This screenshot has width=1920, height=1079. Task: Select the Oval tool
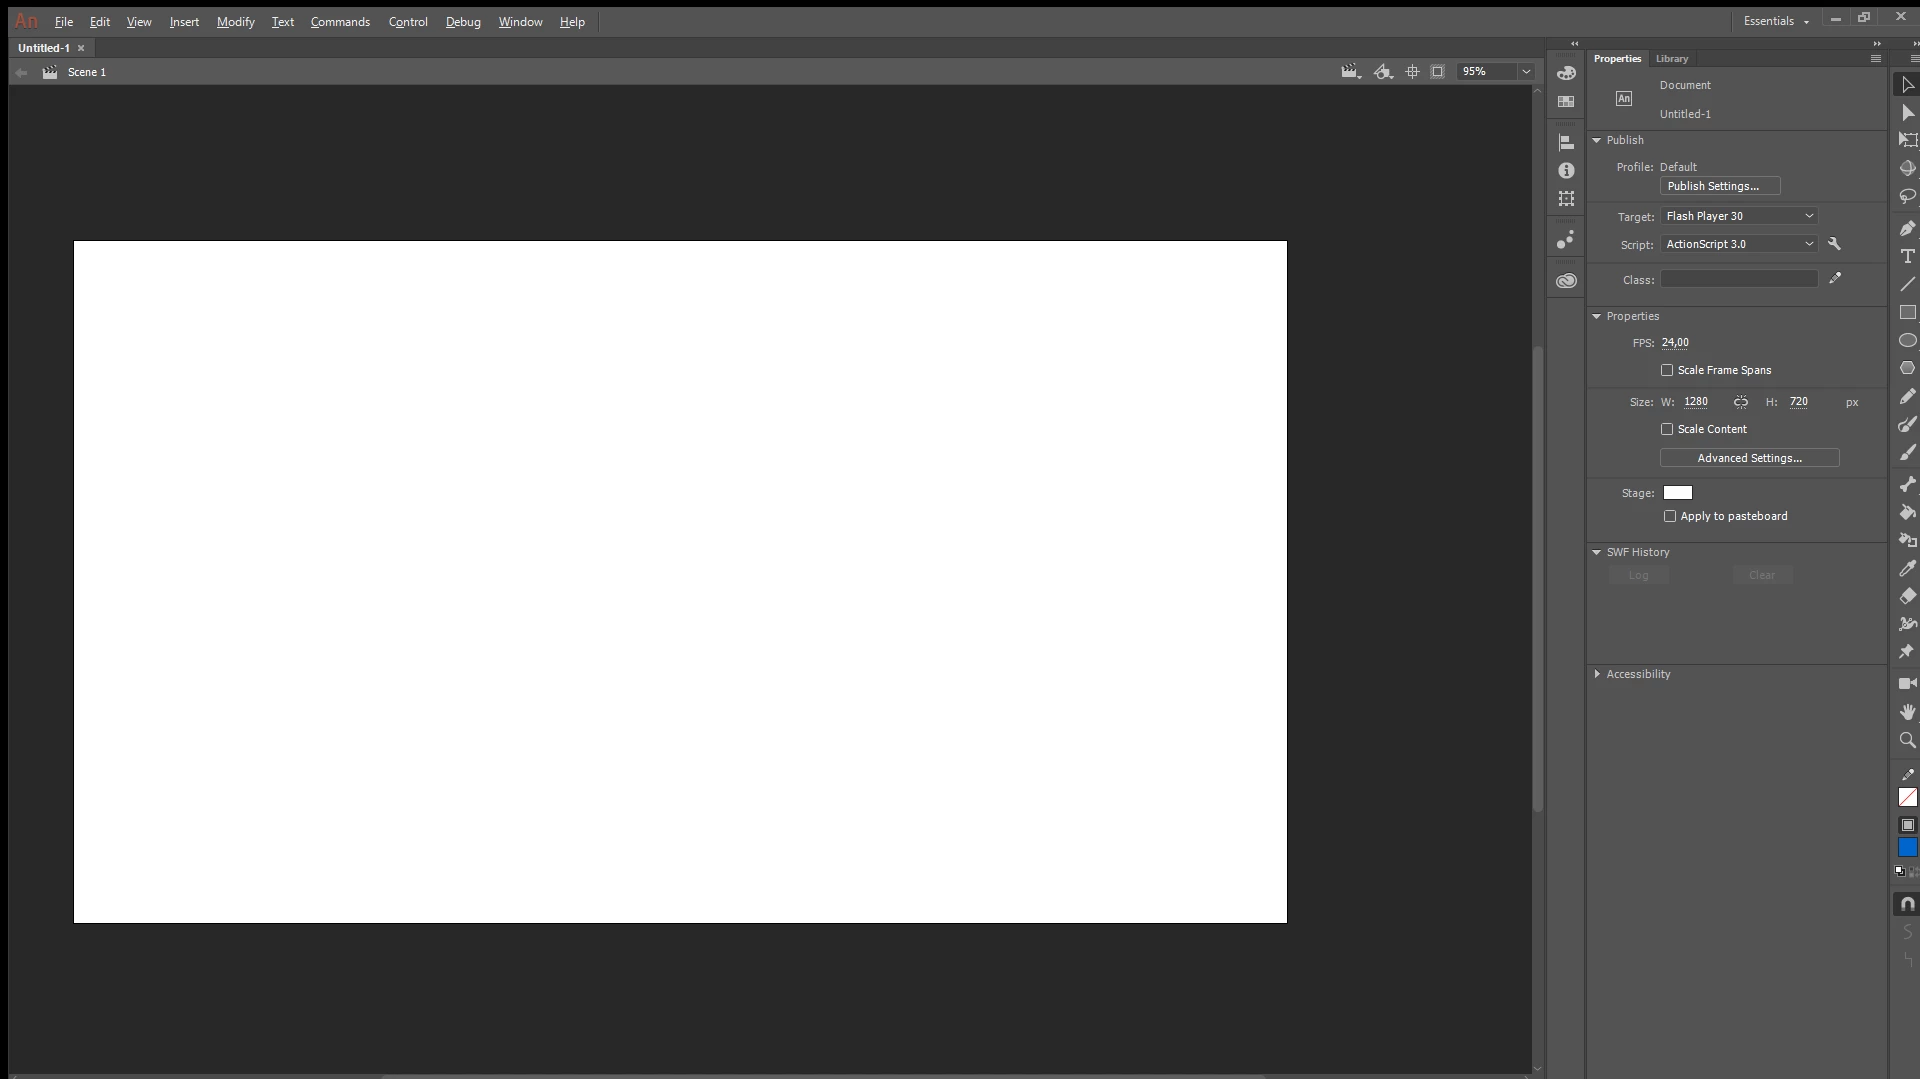pyautogui.click(x=1907, y=341)
